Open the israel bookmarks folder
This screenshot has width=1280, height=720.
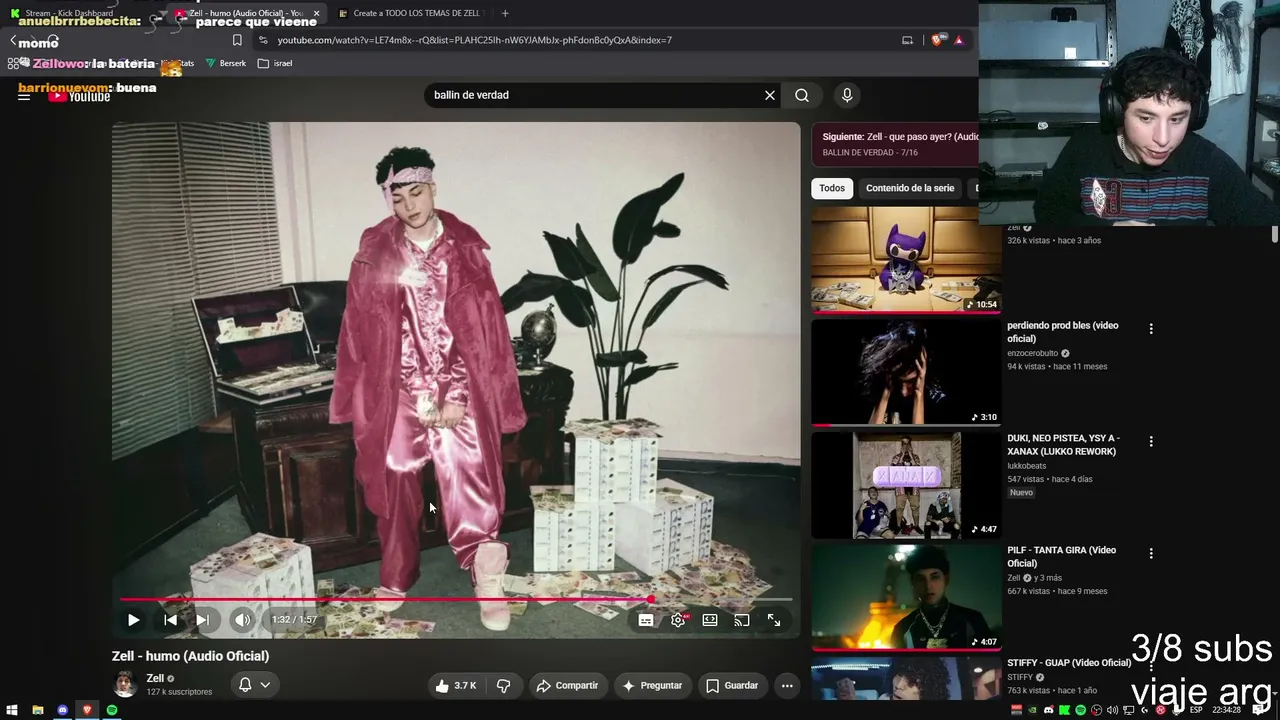click(275, 63)
